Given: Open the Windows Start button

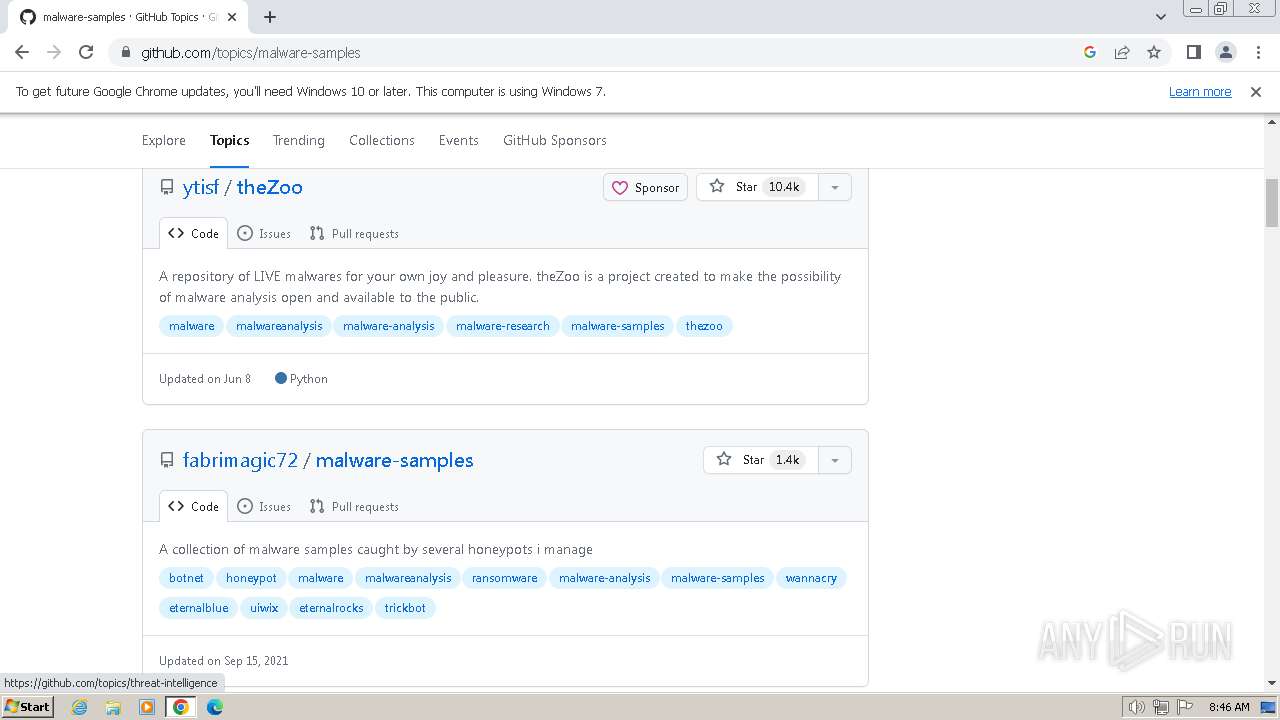Looking at the screenshot, I should [27, 706].
